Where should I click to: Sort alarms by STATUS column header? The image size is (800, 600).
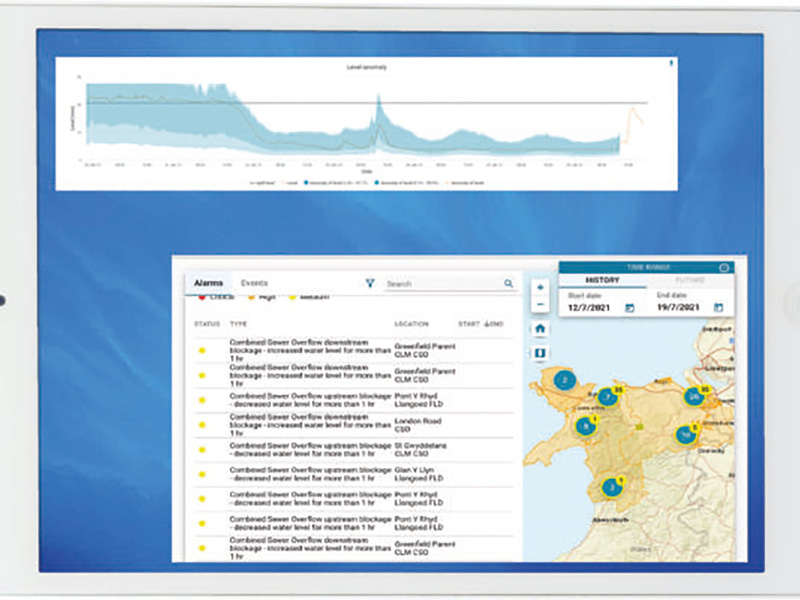206,324
